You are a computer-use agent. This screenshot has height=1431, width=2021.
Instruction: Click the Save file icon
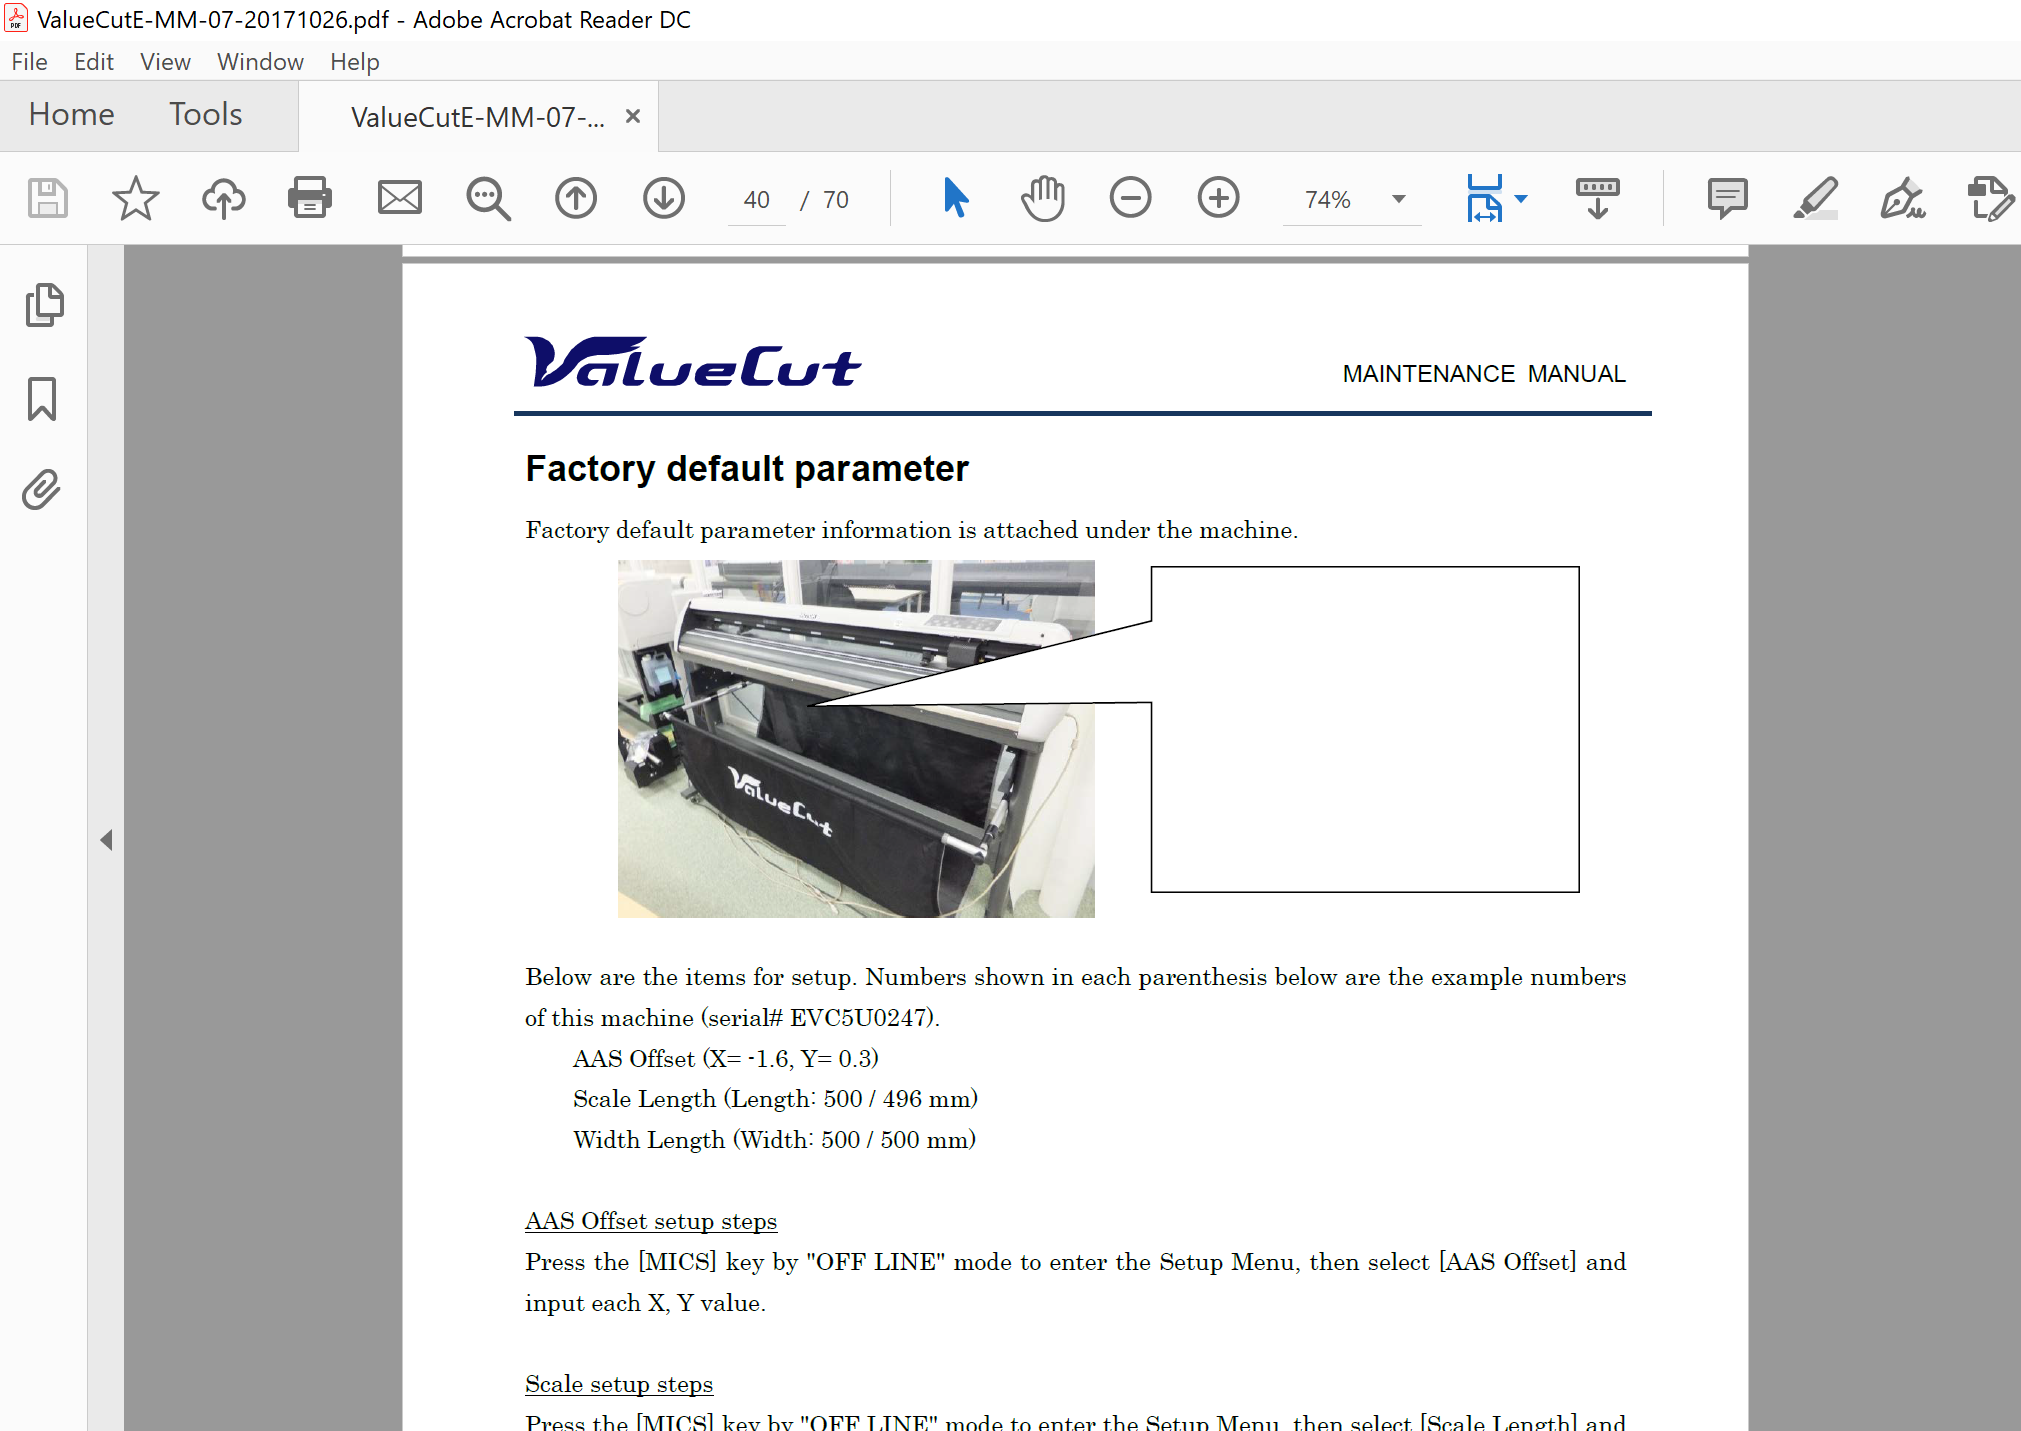(x=47, y=198)
